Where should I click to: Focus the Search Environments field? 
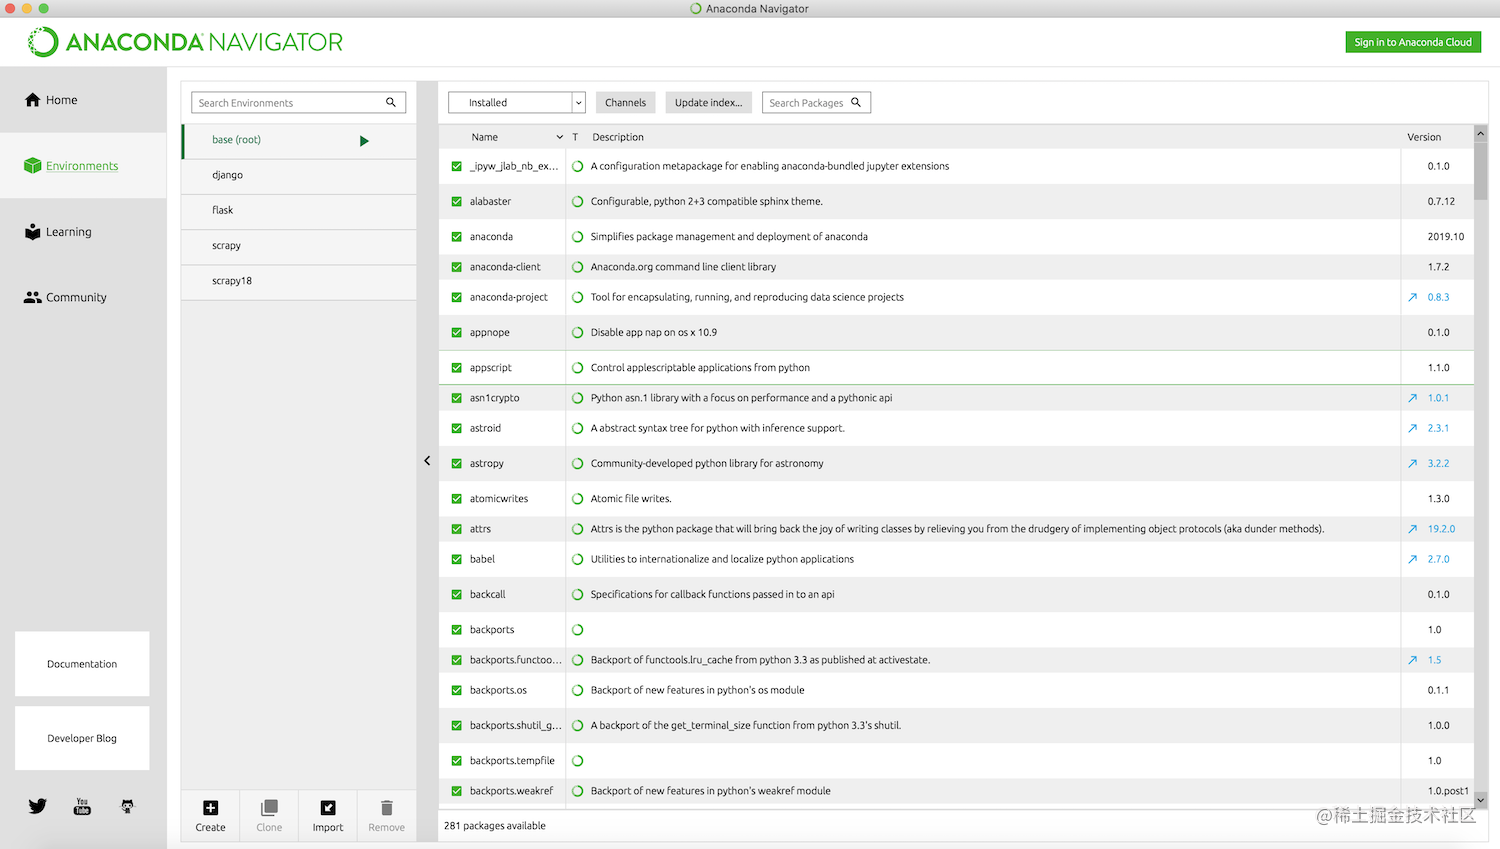[x=298, y=102]
